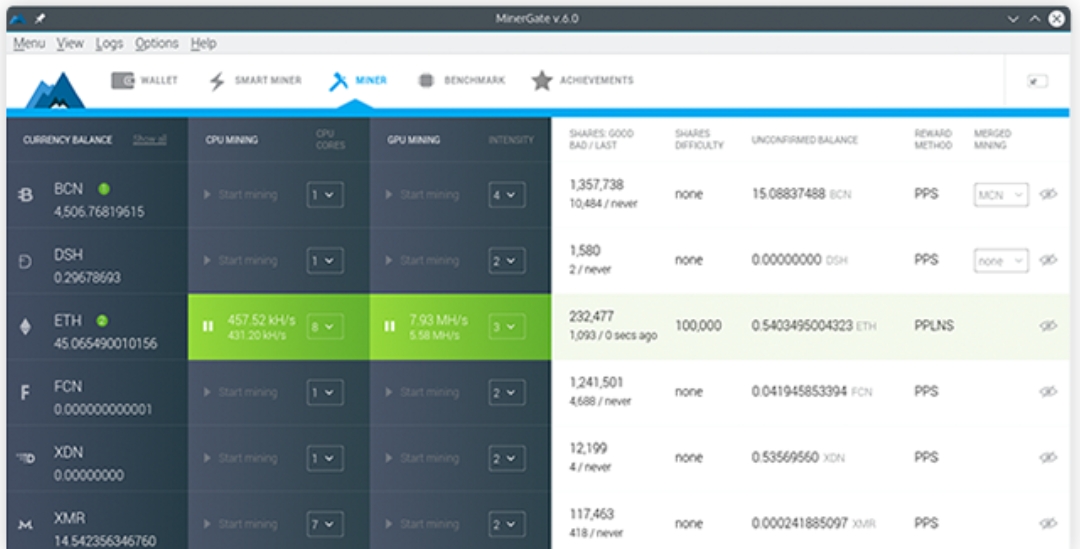
Task: Hide the BCN currency row
Action: tap(1048, 195)
